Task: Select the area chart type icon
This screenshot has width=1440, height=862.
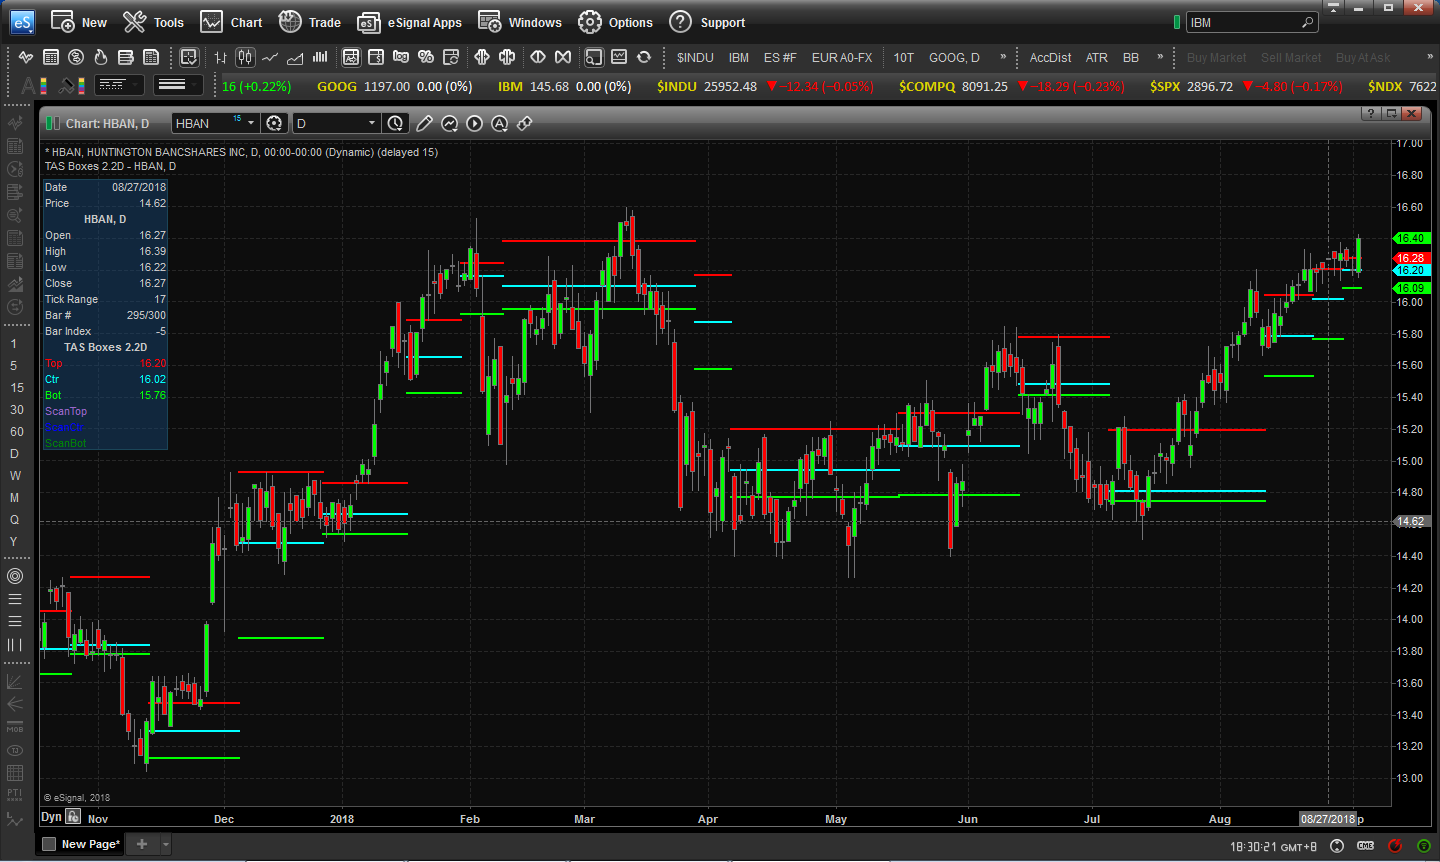Action: (295, 57)
